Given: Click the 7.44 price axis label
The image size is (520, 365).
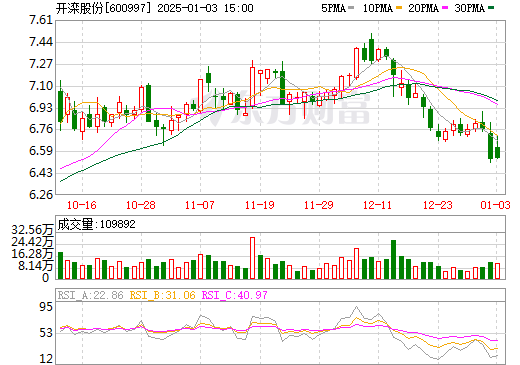Looking at the screenshot, I should tap(41, 42).
